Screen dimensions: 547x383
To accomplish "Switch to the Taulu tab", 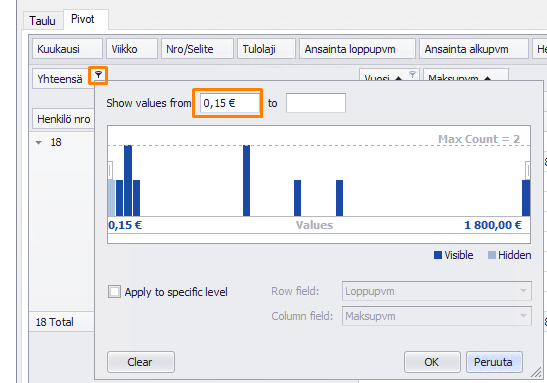I will (43, 20).
